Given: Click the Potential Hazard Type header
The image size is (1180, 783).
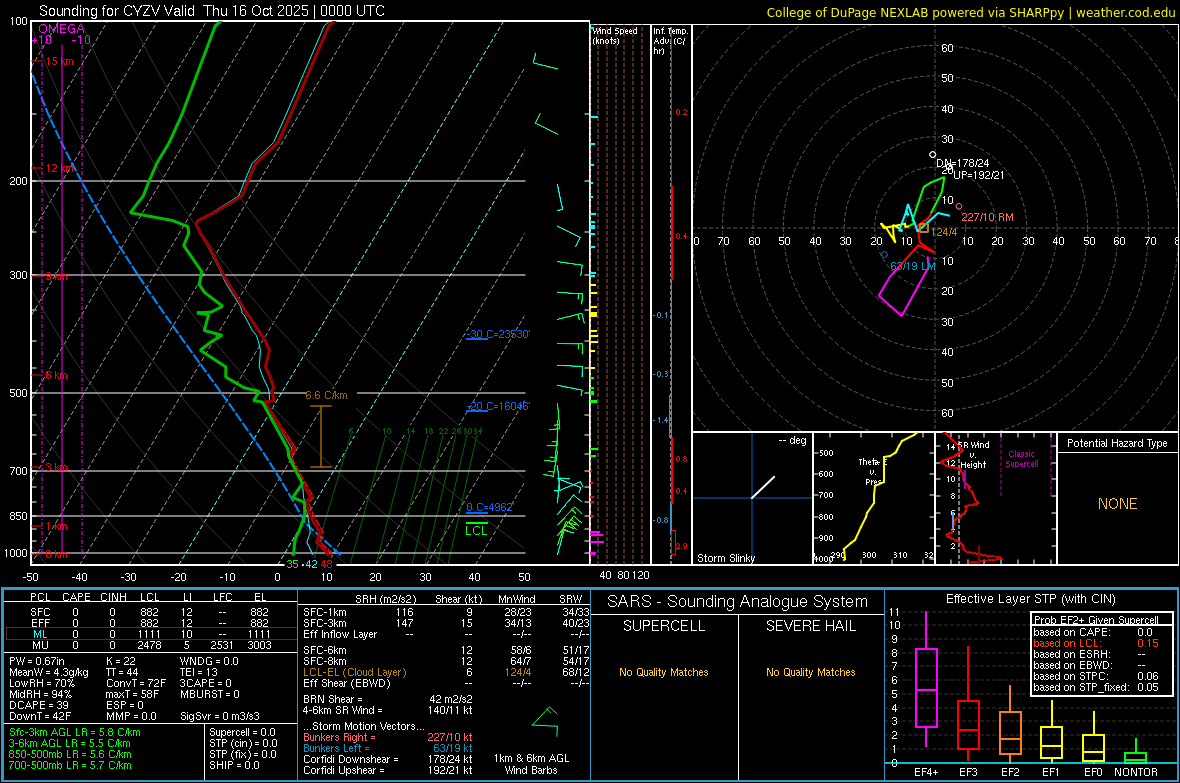Looking at the screenshot, I should 1117,443.
